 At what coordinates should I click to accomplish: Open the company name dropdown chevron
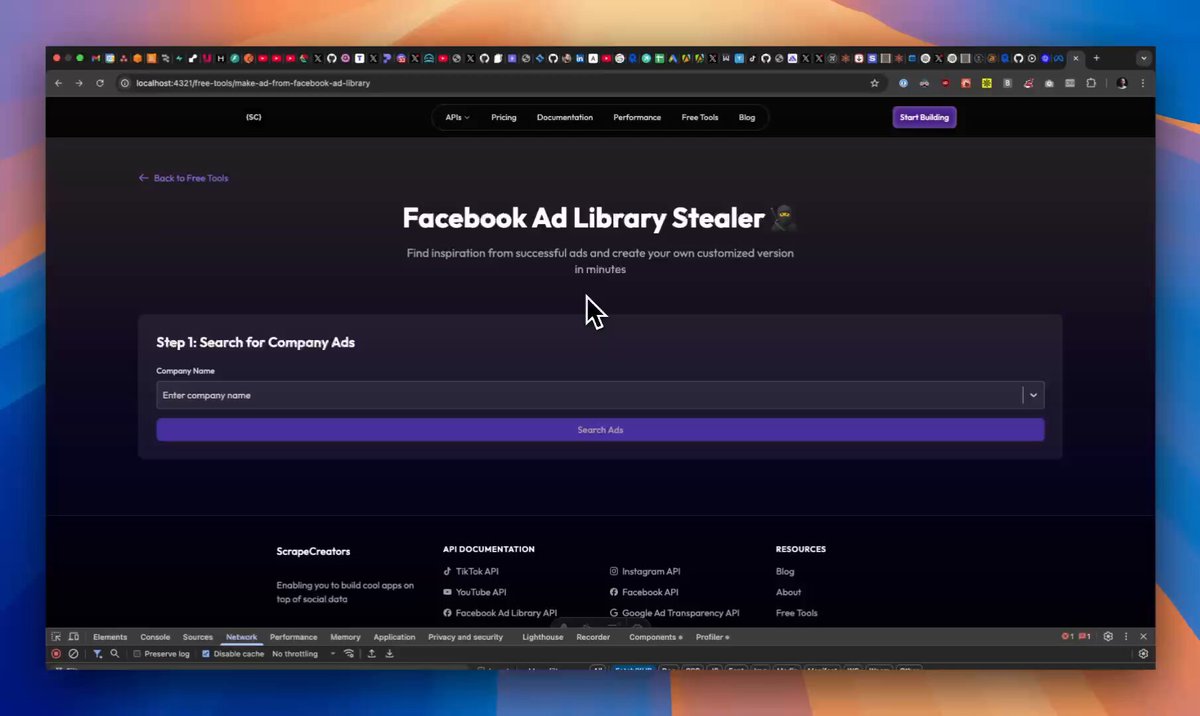point(1034,395)
